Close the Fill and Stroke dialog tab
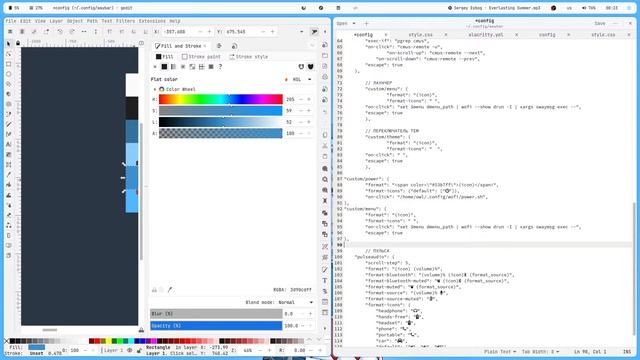 [205, 46]
